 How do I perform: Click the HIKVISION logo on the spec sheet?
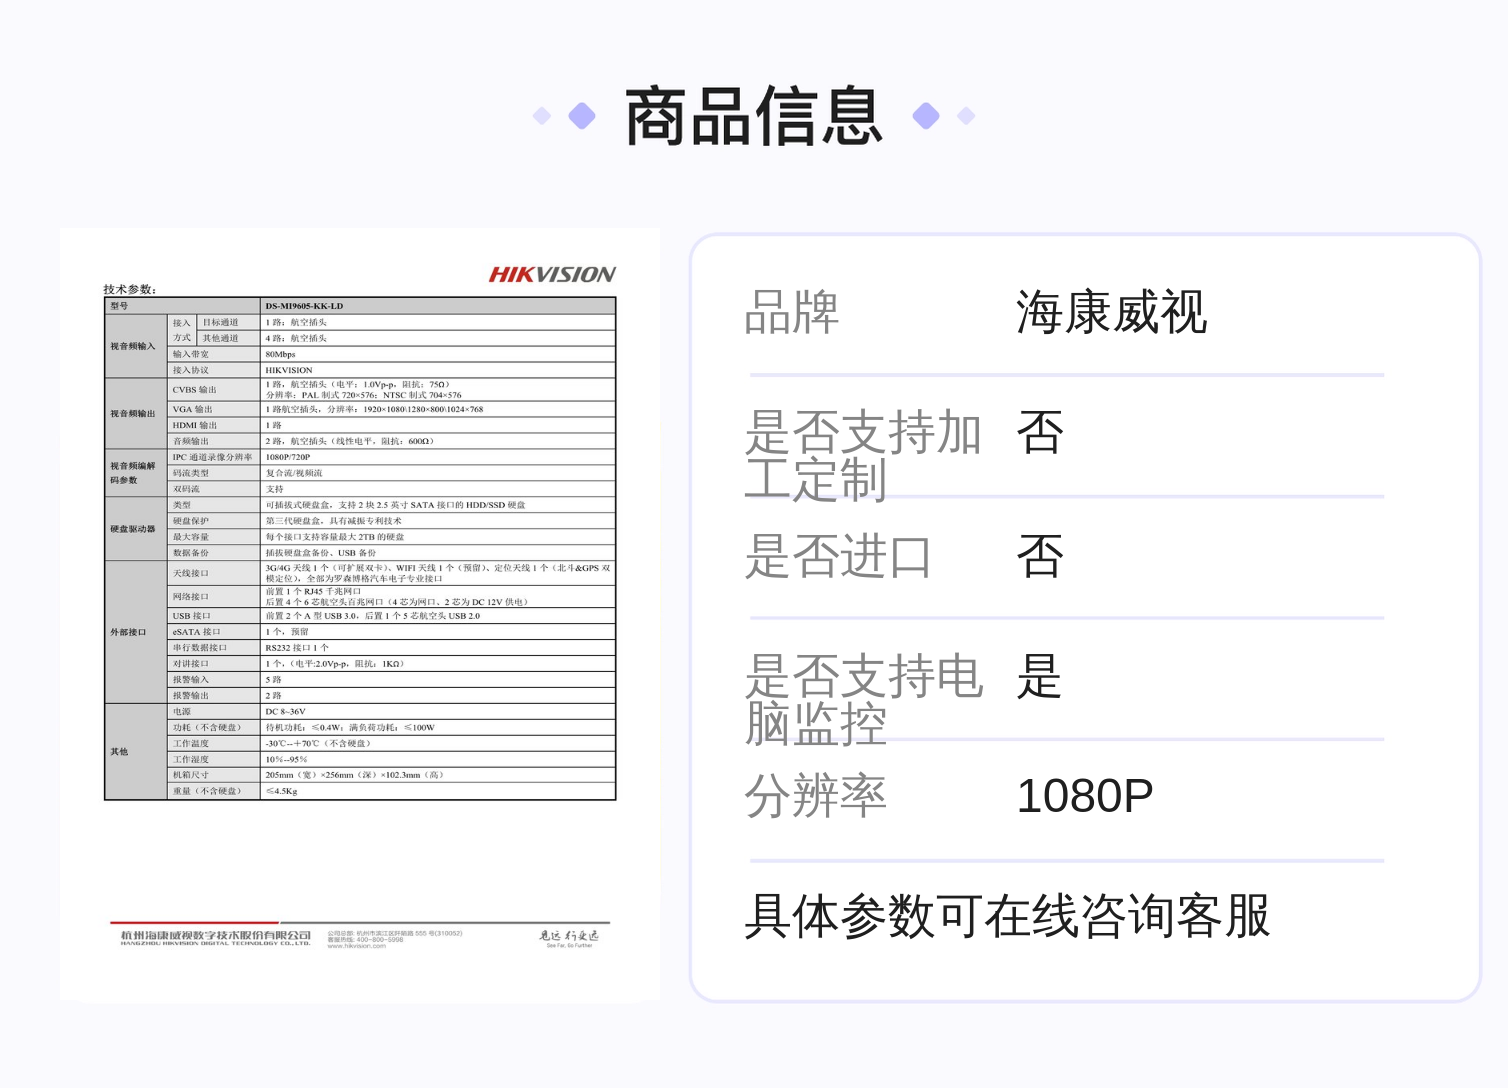[552, 275]
